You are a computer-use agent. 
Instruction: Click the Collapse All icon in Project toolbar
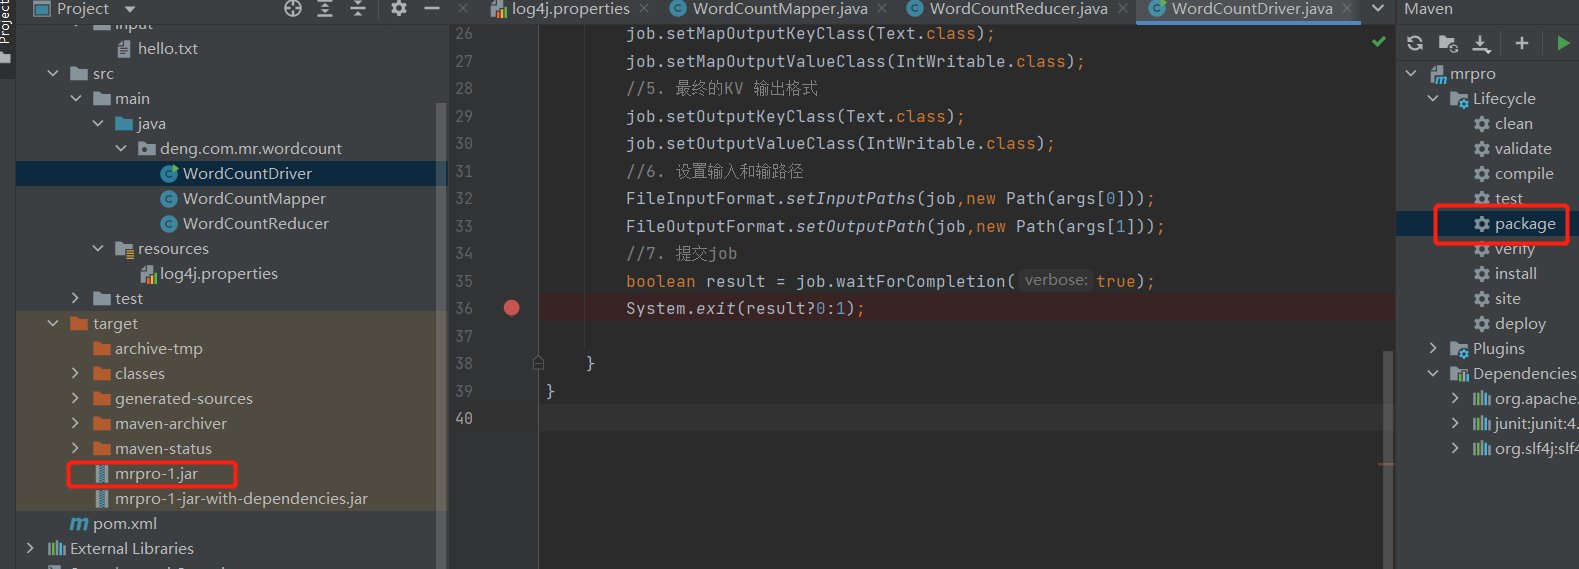tap(358, 9)
